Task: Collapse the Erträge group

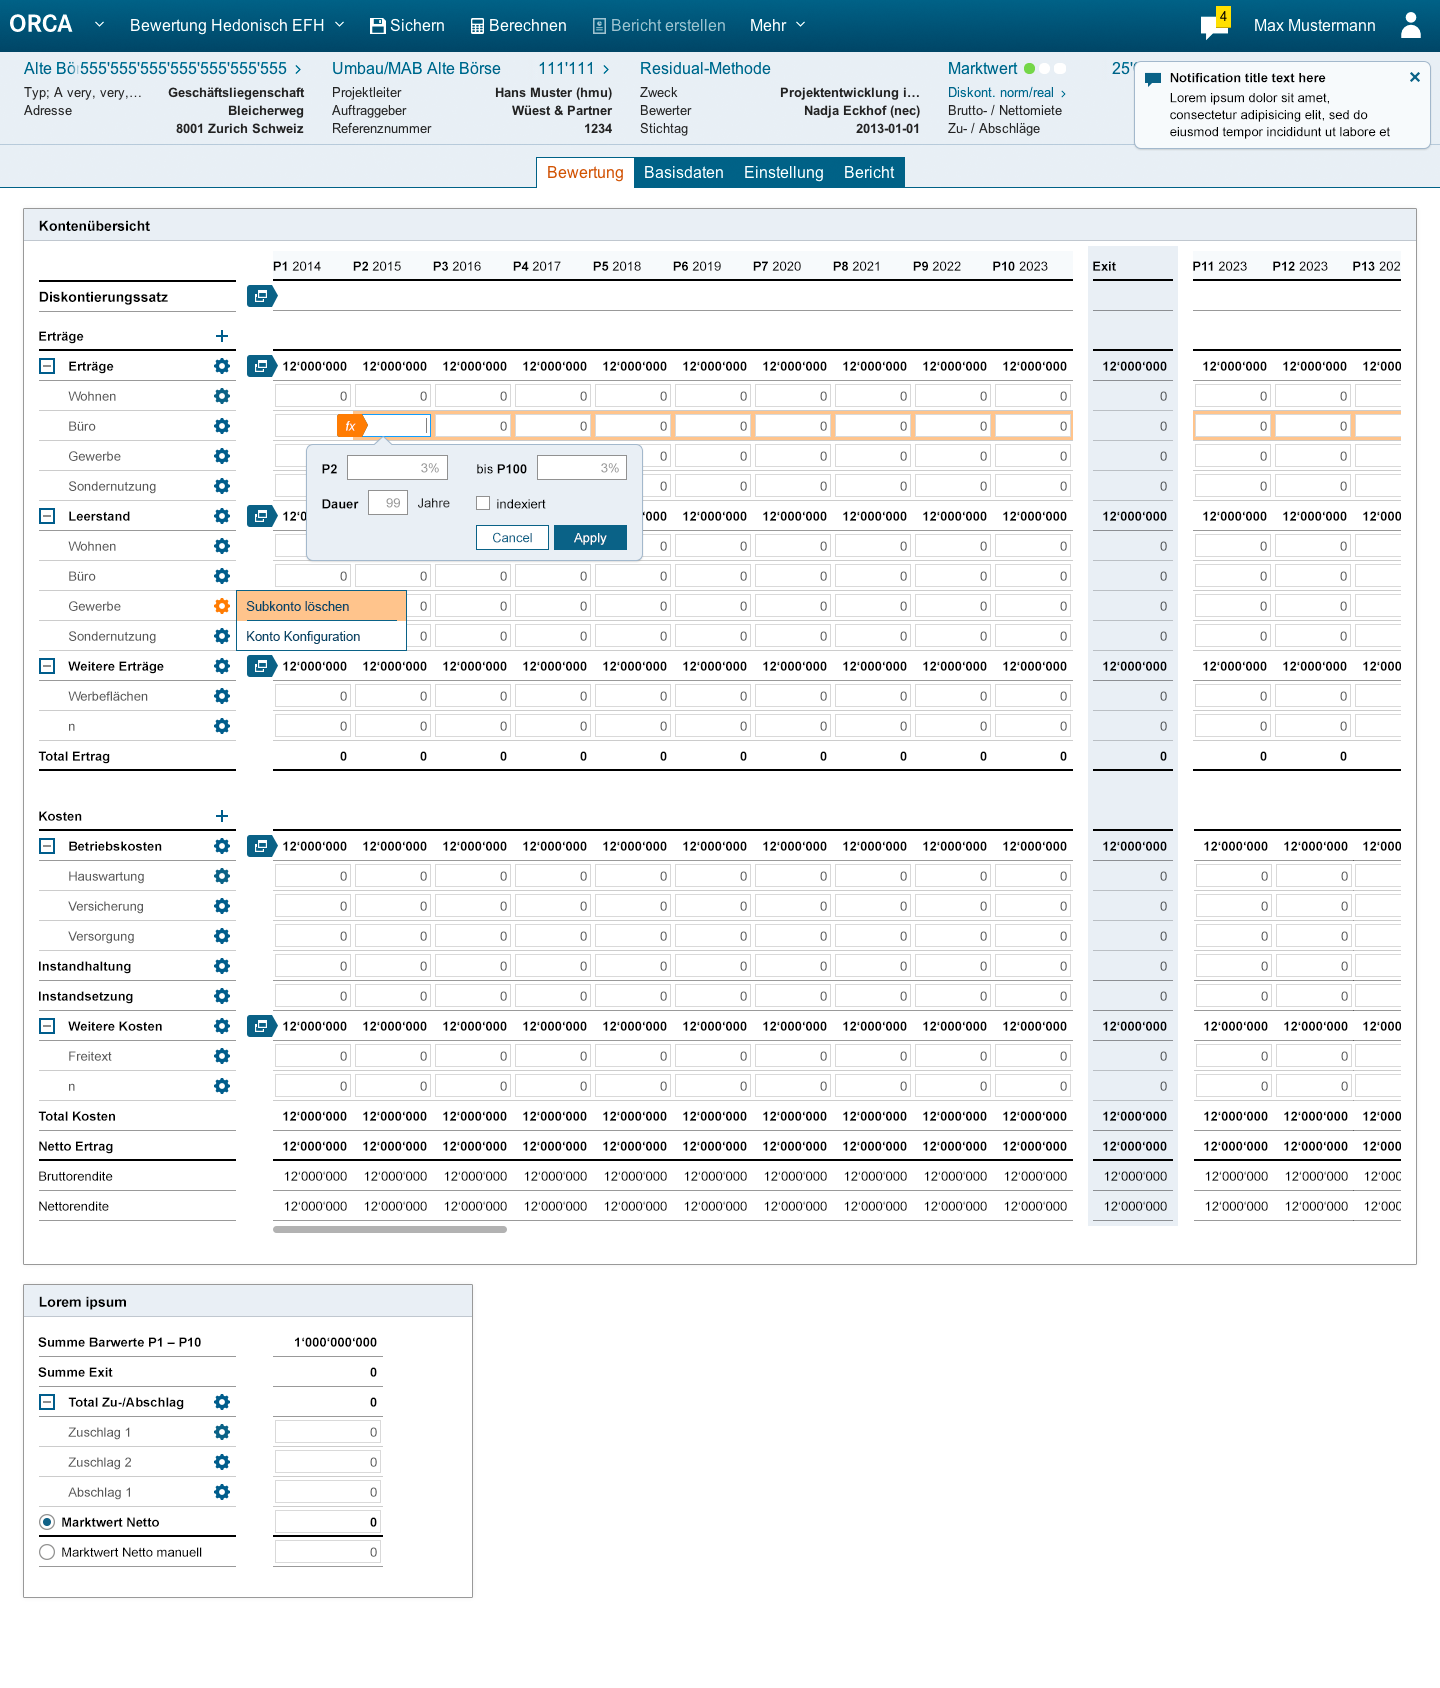Action: pyautogui.click(x=47, y=366)
